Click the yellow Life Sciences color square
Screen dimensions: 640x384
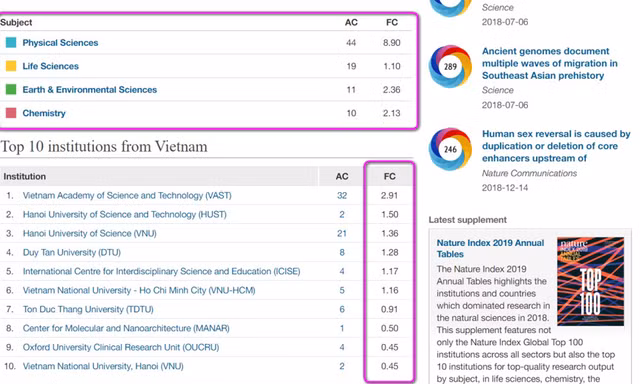(x=11, y=66)
